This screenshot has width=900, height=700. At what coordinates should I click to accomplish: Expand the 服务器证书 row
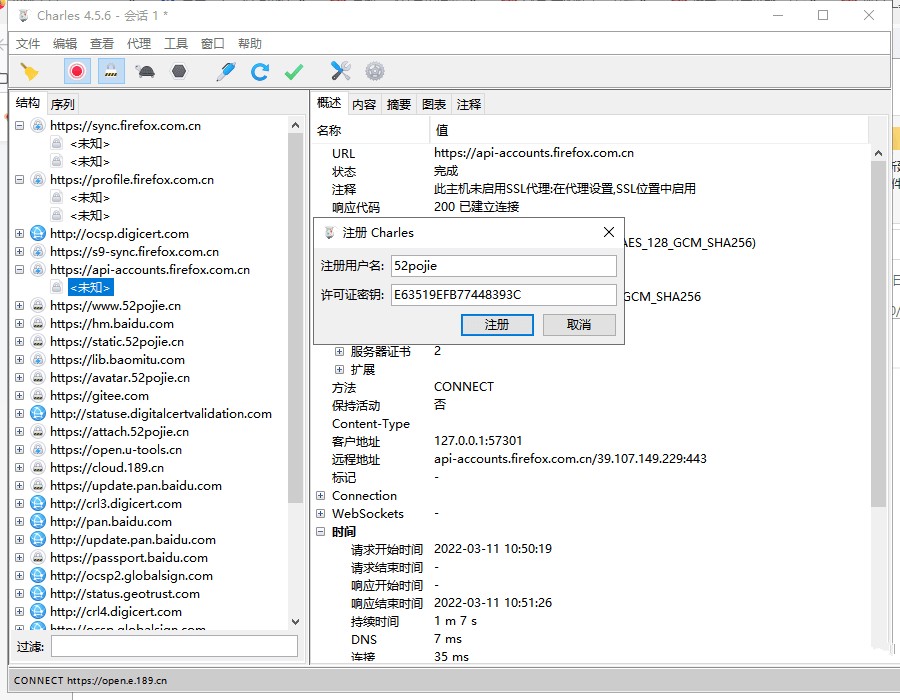339,351
